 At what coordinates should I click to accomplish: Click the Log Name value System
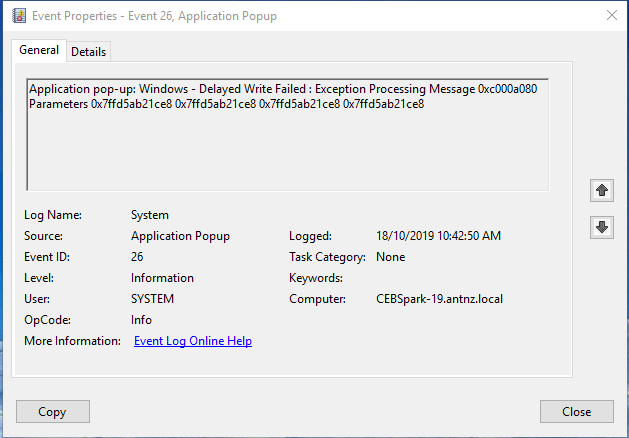tap(150, 215)
